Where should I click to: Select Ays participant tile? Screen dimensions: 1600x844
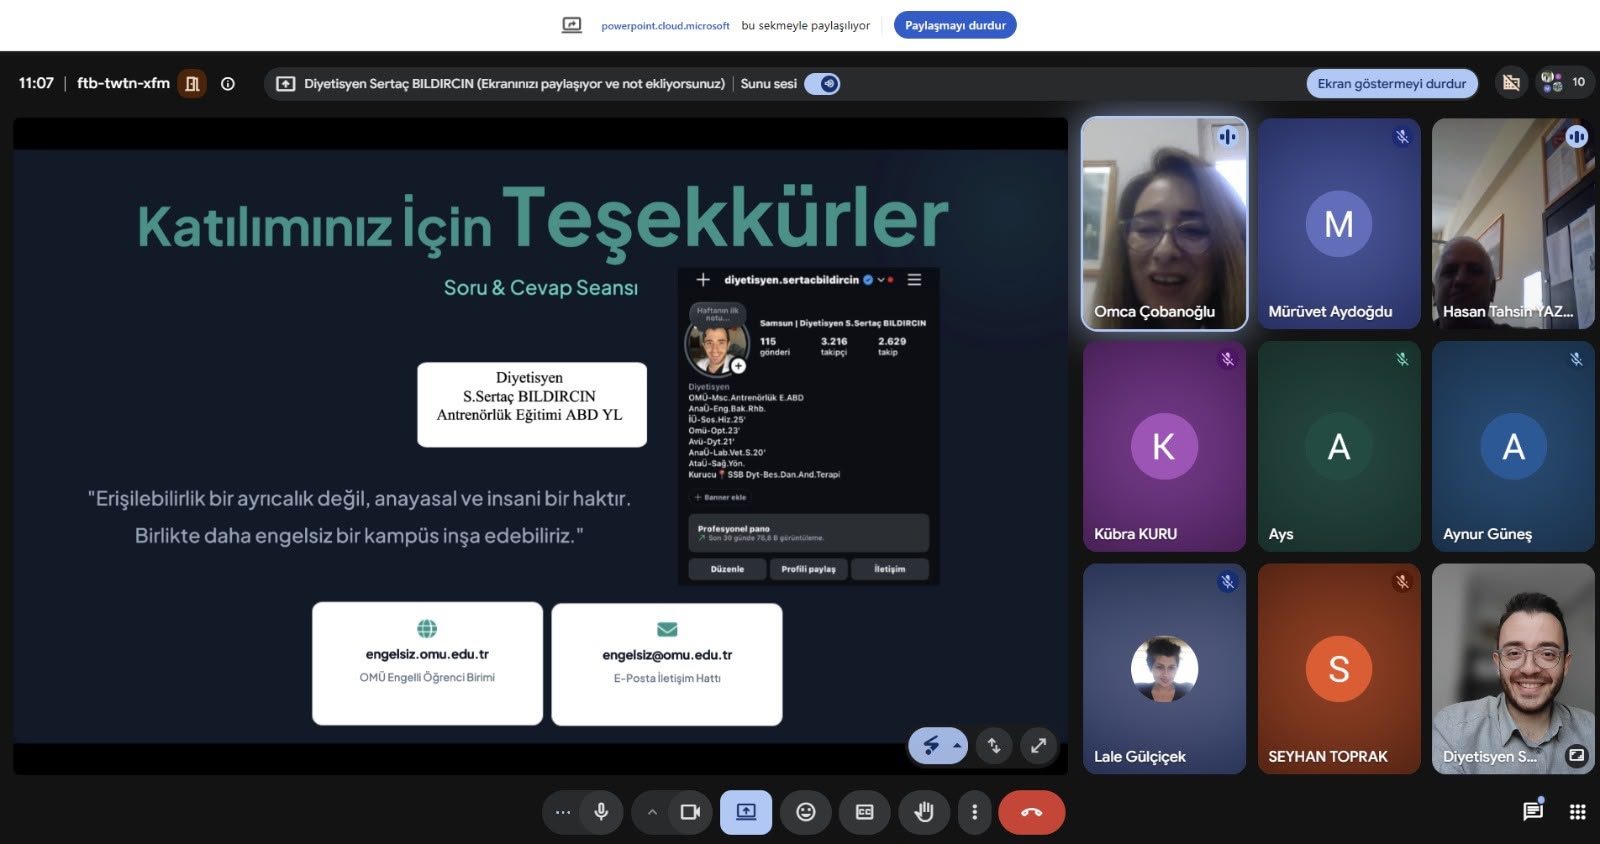pyautogui.click(x=1339, y=446)
